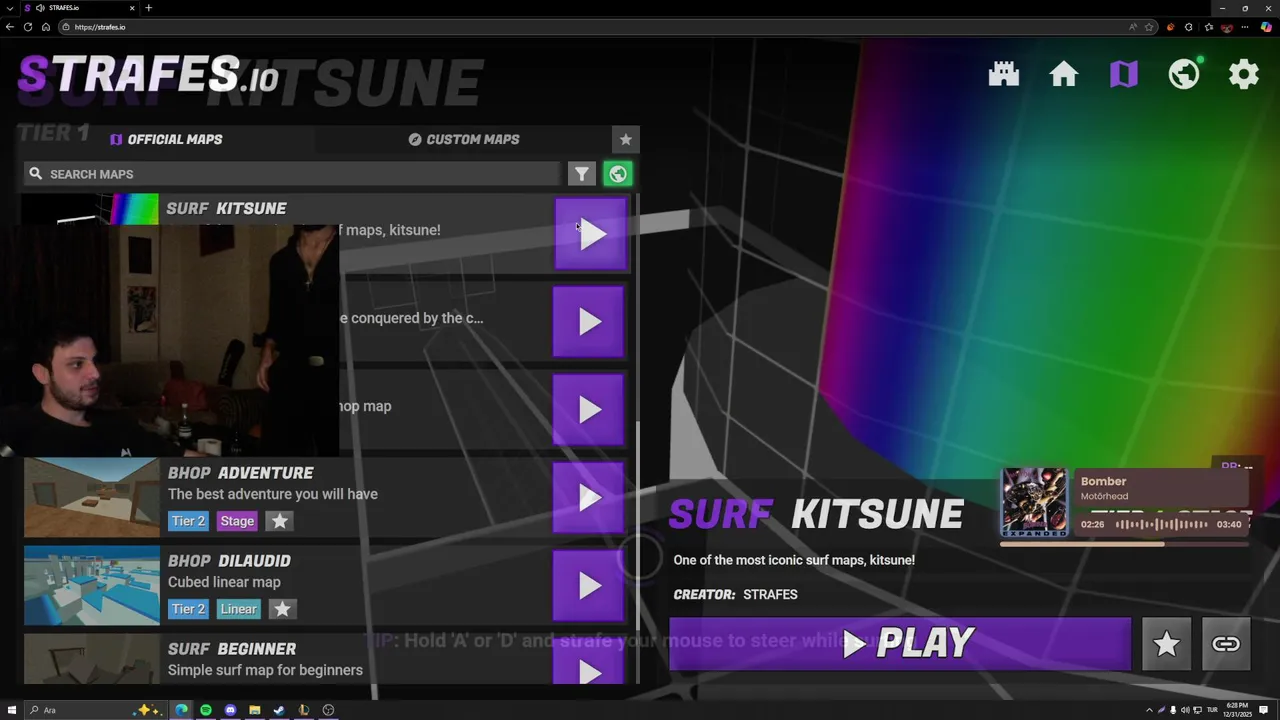Select the Surf Kitsune thumbnail
Image resolution: width=1280 pixels, height=720 pixels.
(91, 209)
